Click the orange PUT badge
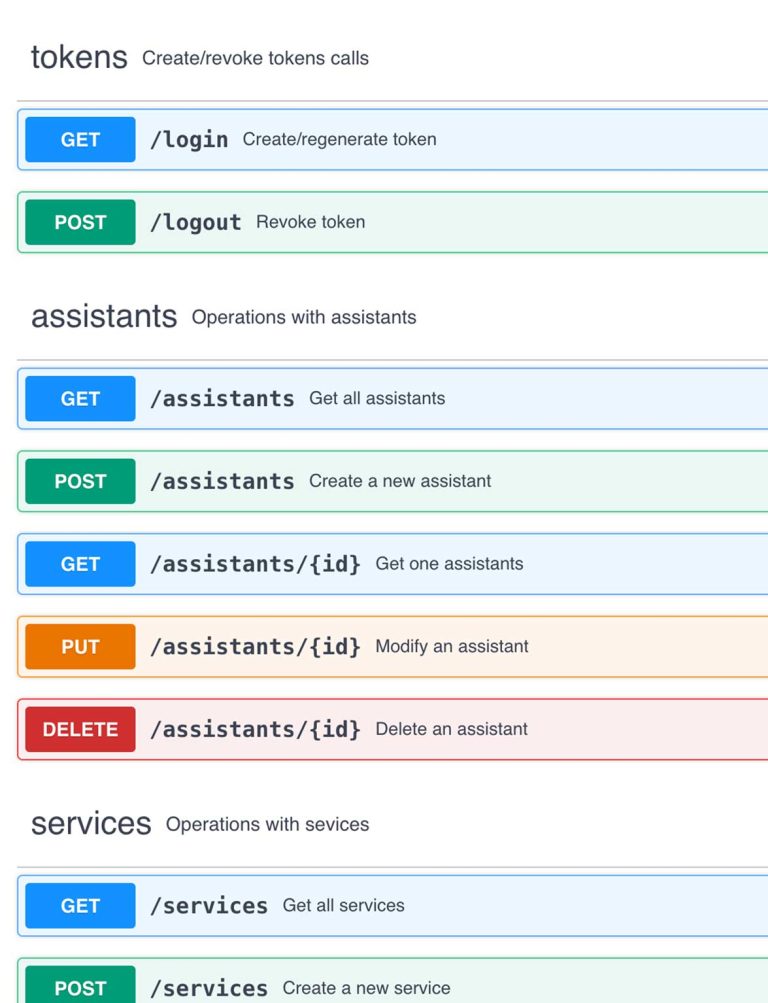The width and height of the screenshot is (768, 1003). [79, 646]
